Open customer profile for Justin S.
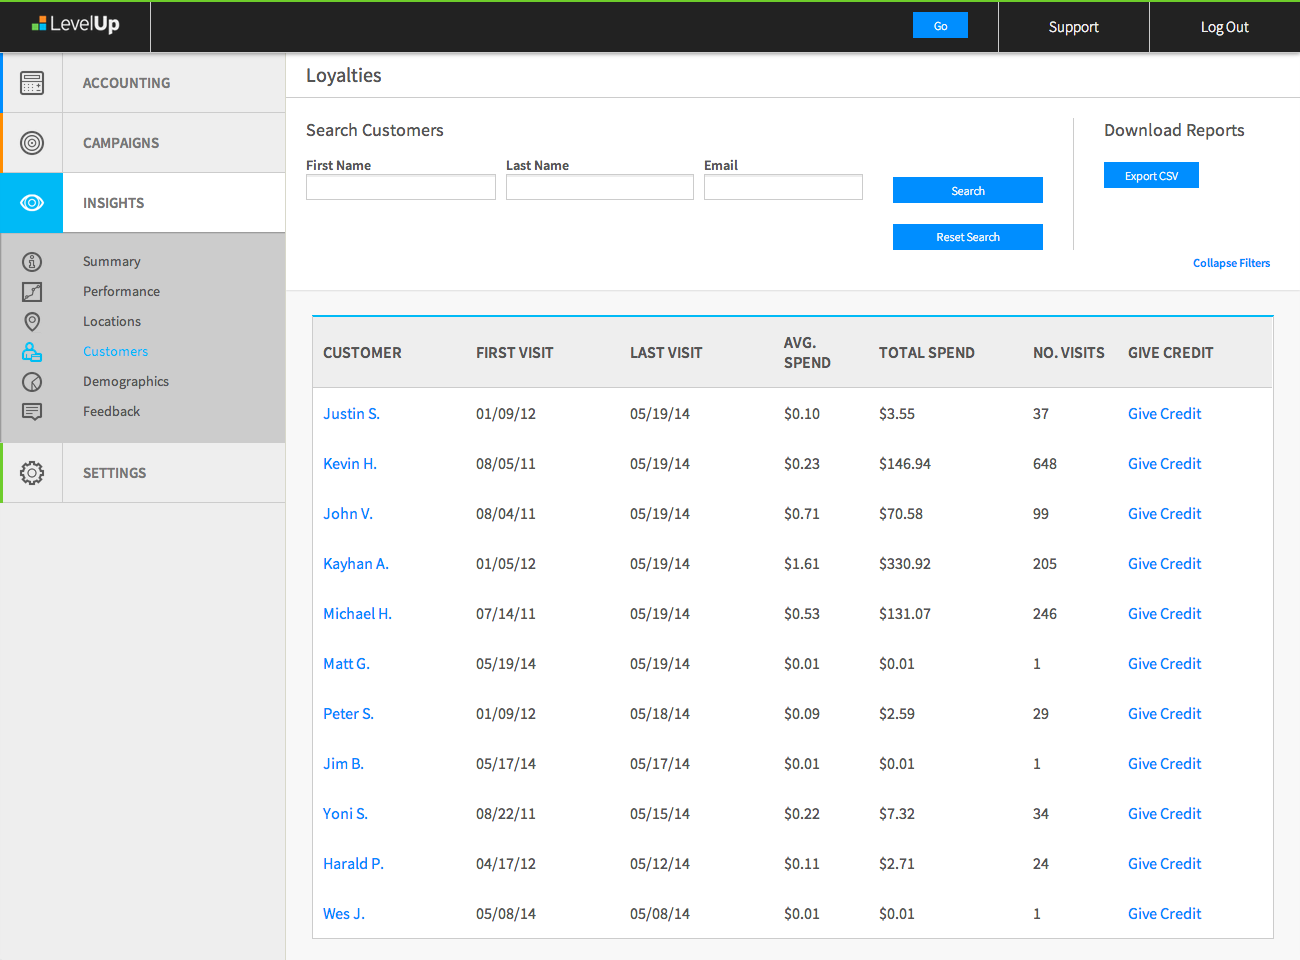The width and height of the screenshot is (1300, 960). coord(351,413)
